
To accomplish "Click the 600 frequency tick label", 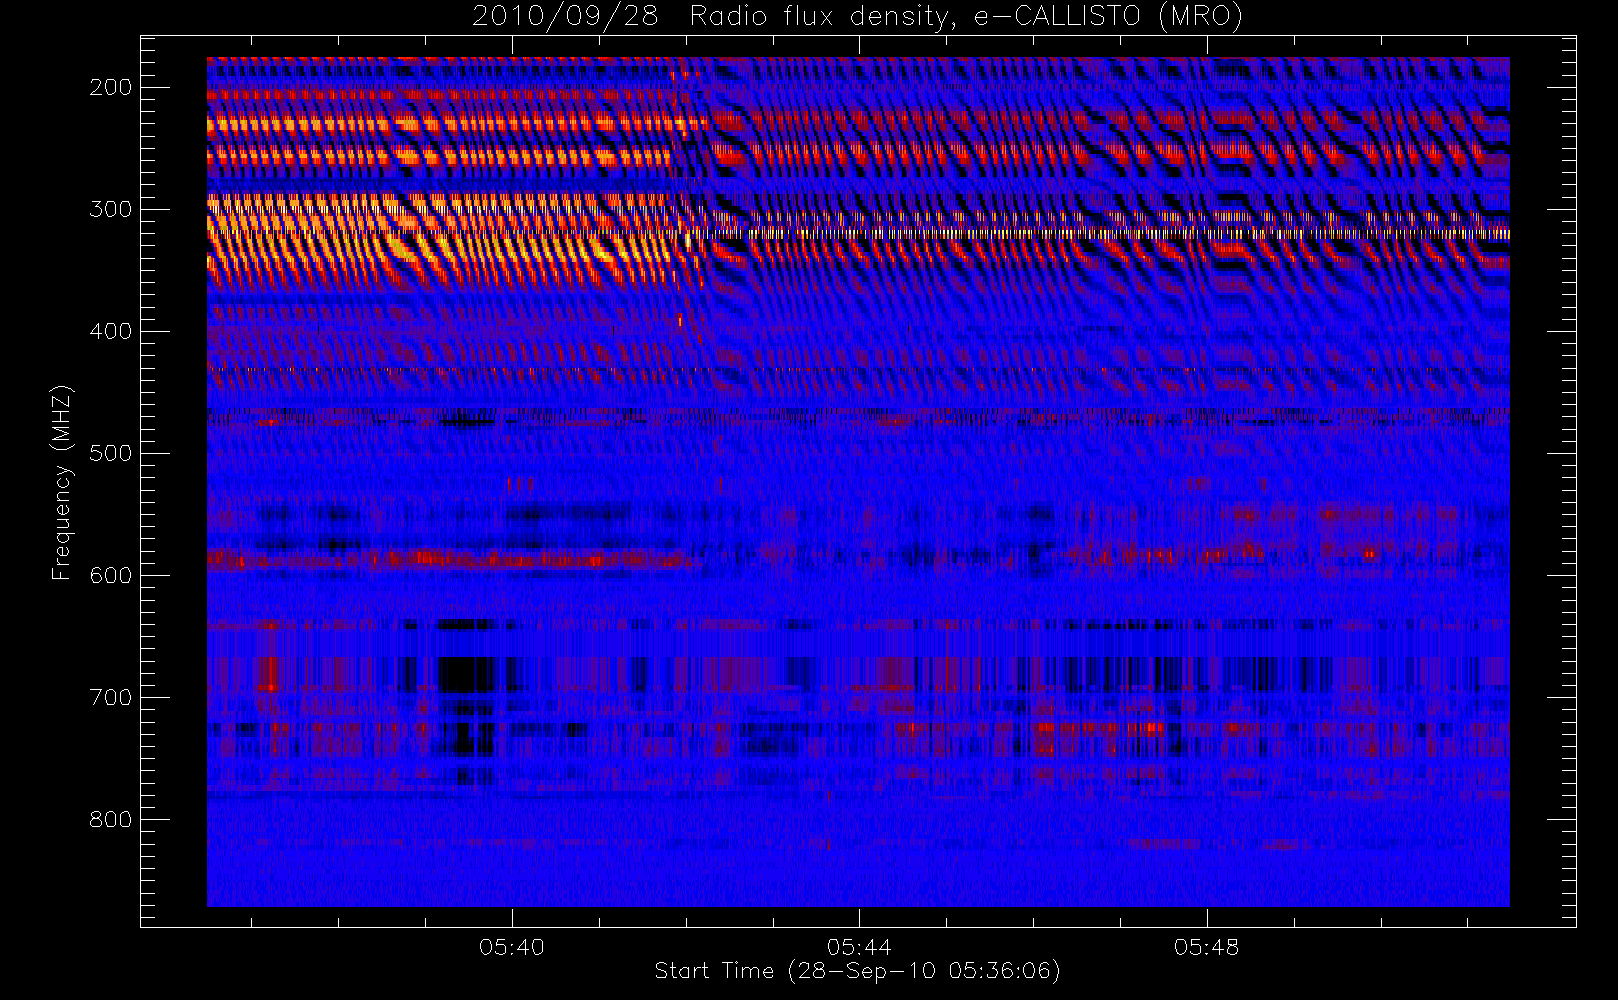I will tap(110, 575).
